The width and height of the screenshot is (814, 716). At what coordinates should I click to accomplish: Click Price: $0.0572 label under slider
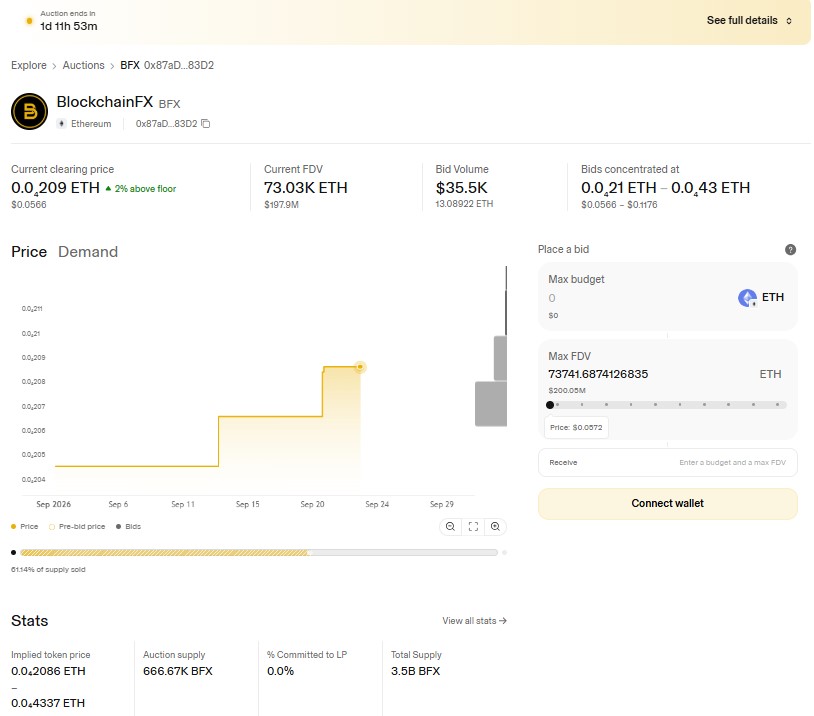[x=576, y=428]
